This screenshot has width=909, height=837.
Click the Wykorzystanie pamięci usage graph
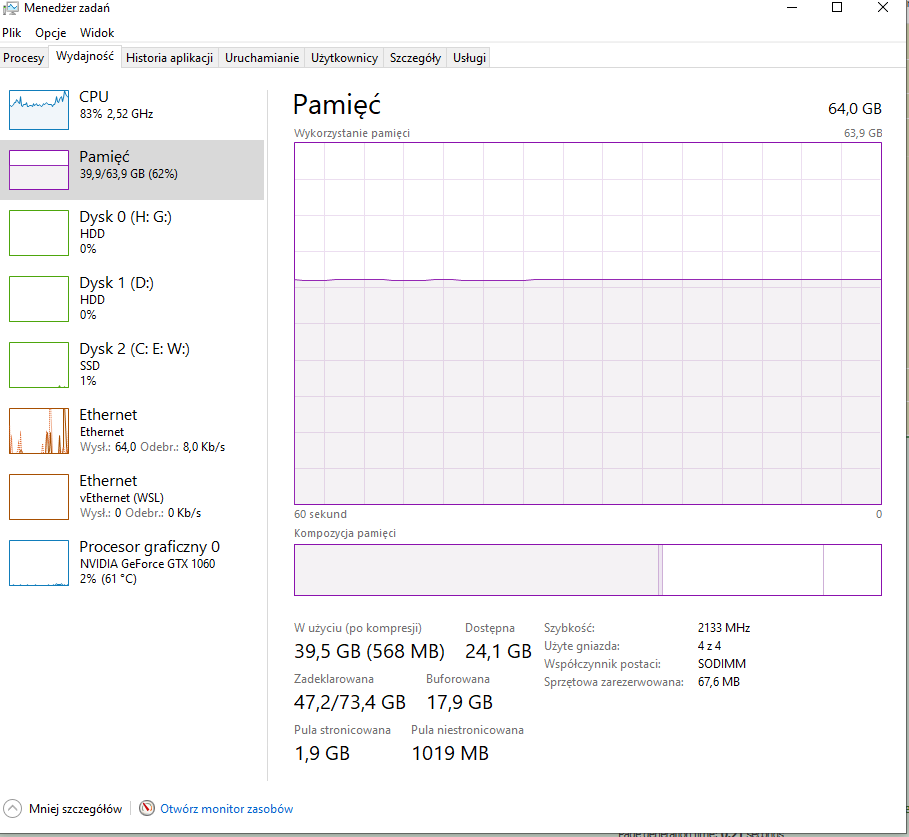pyautogui.click(x=588, y=323)
